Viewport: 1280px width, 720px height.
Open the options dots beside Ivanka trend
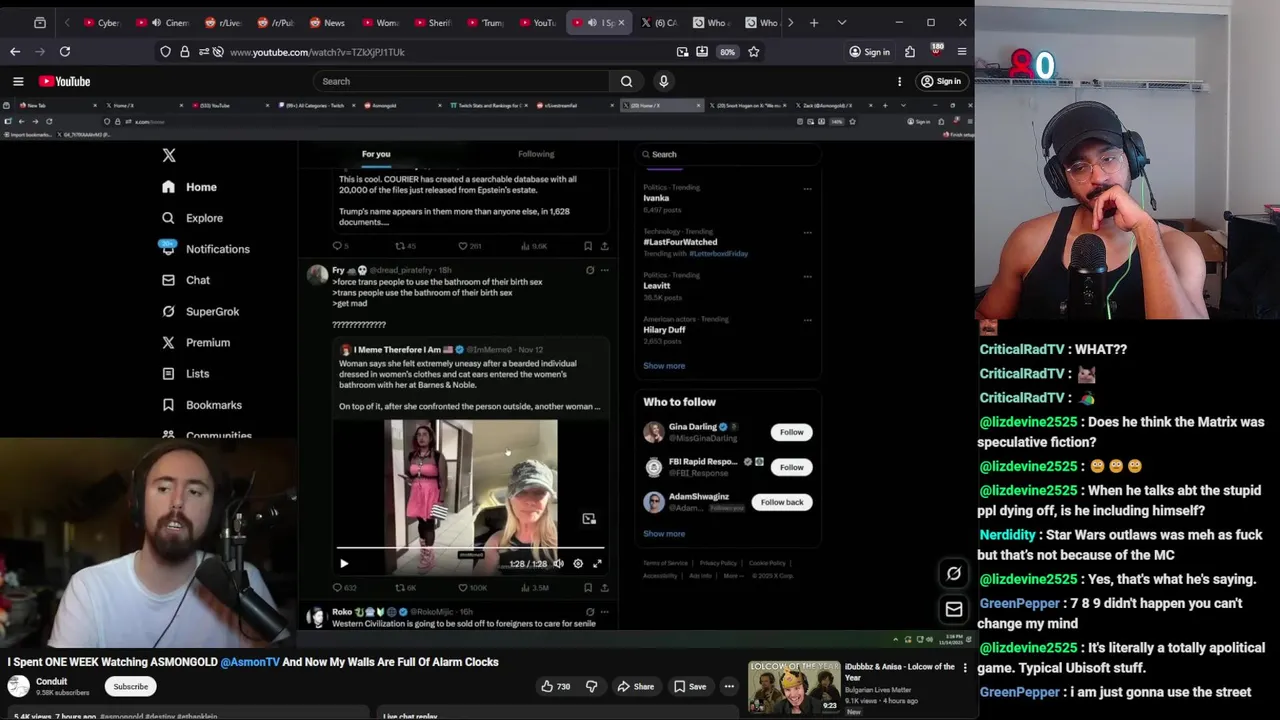click(x=807, y=188)
